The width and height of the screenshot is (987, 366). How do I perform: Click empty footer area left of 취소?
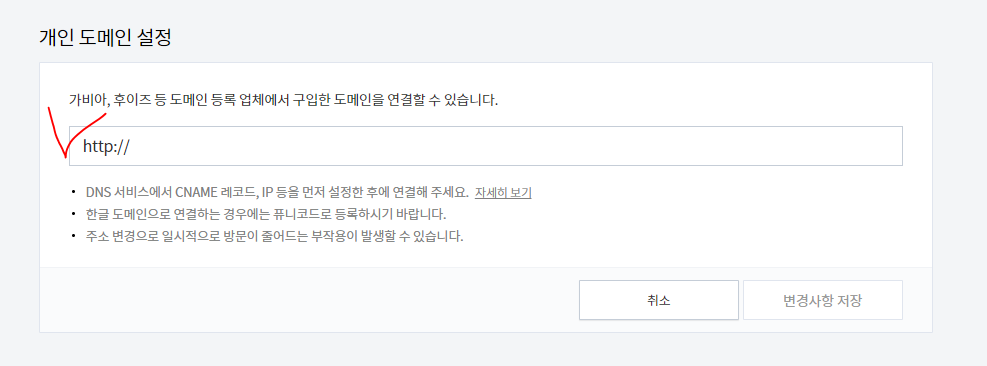(308, 300)
